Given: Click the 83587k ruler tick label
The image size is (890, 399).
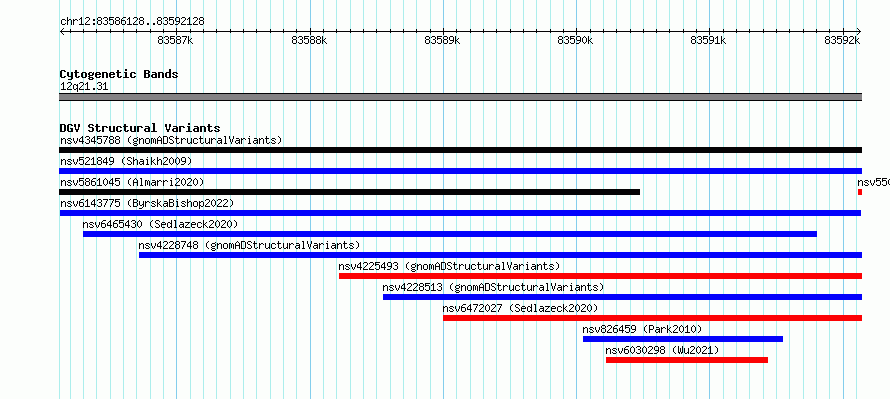Looking at the screenshot, I should (x=175, y=40).
